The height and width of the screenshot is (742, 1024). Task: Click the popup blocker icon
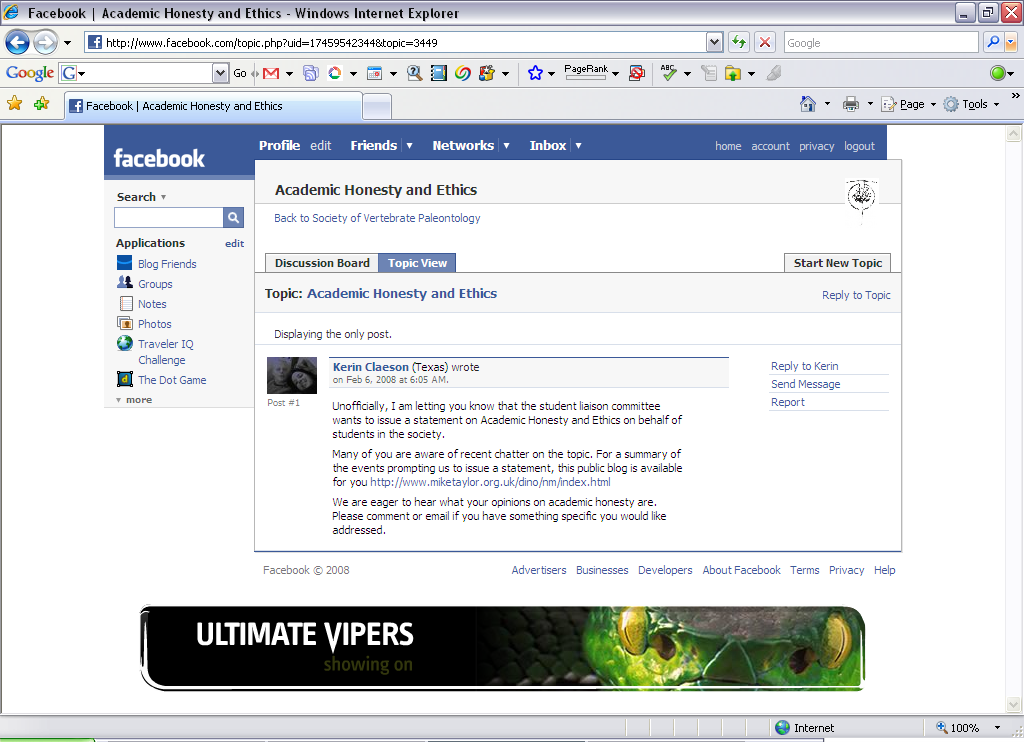tap(637, 73)
